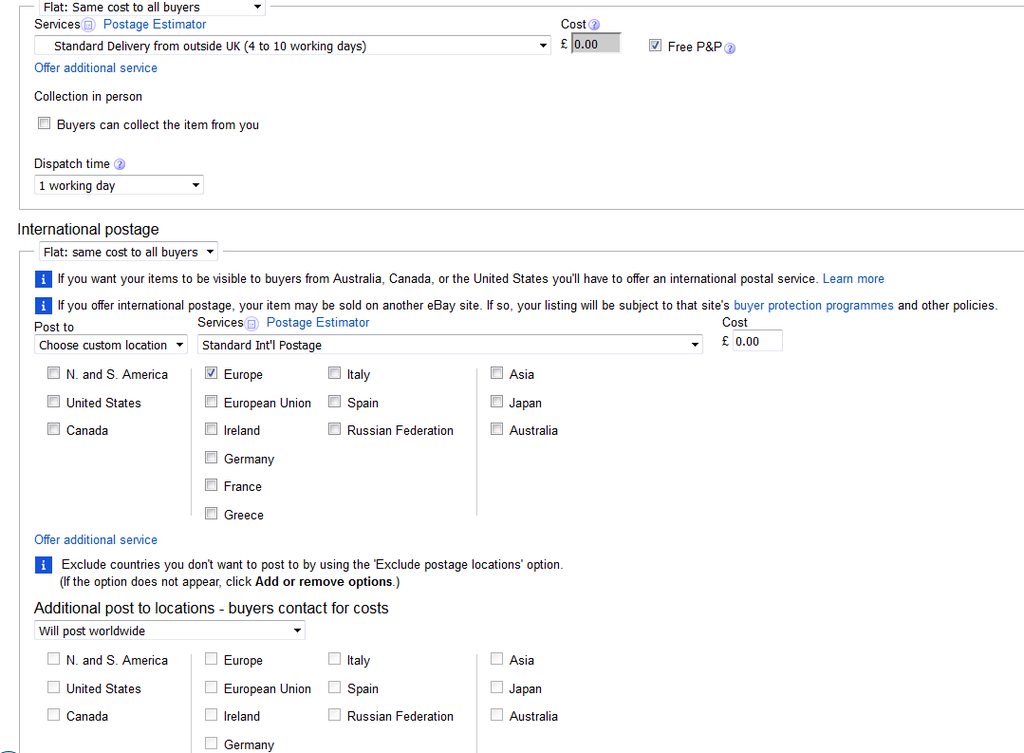Open domestic Postage Estimator link
Viewport: 1024px width, 753px height.
point(155,25)
